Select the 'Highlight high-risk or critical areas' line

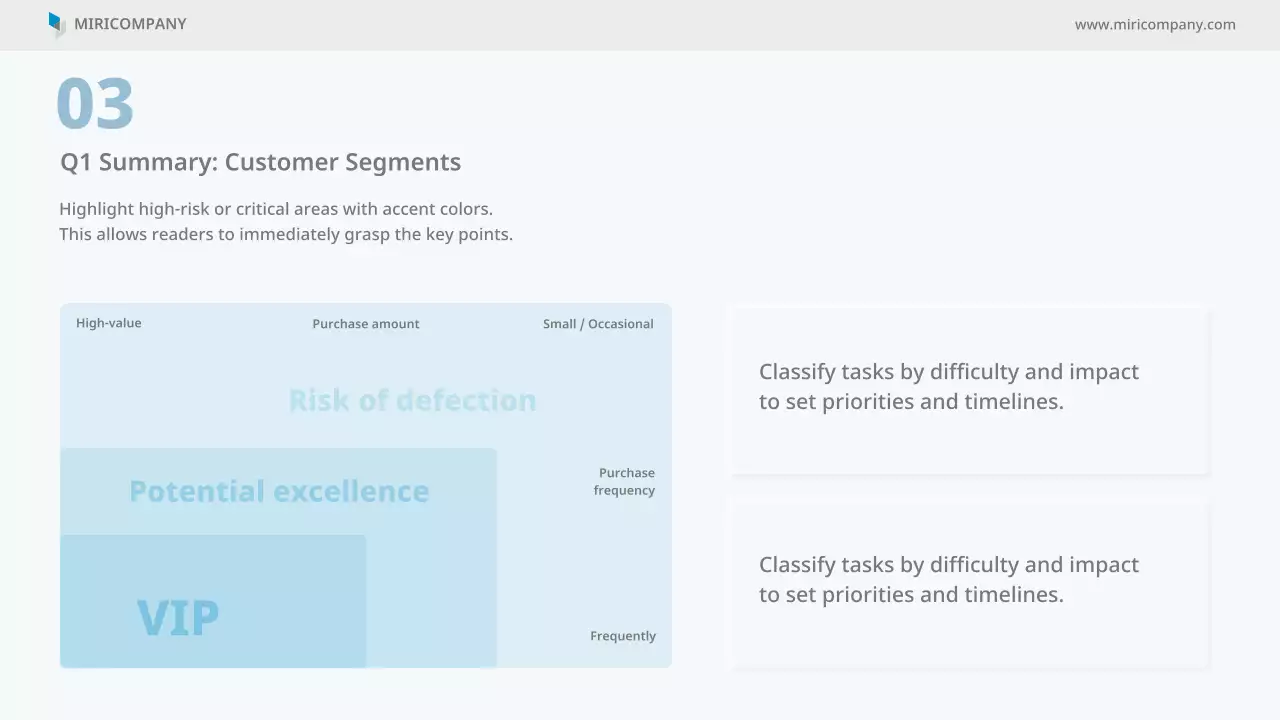276,209
